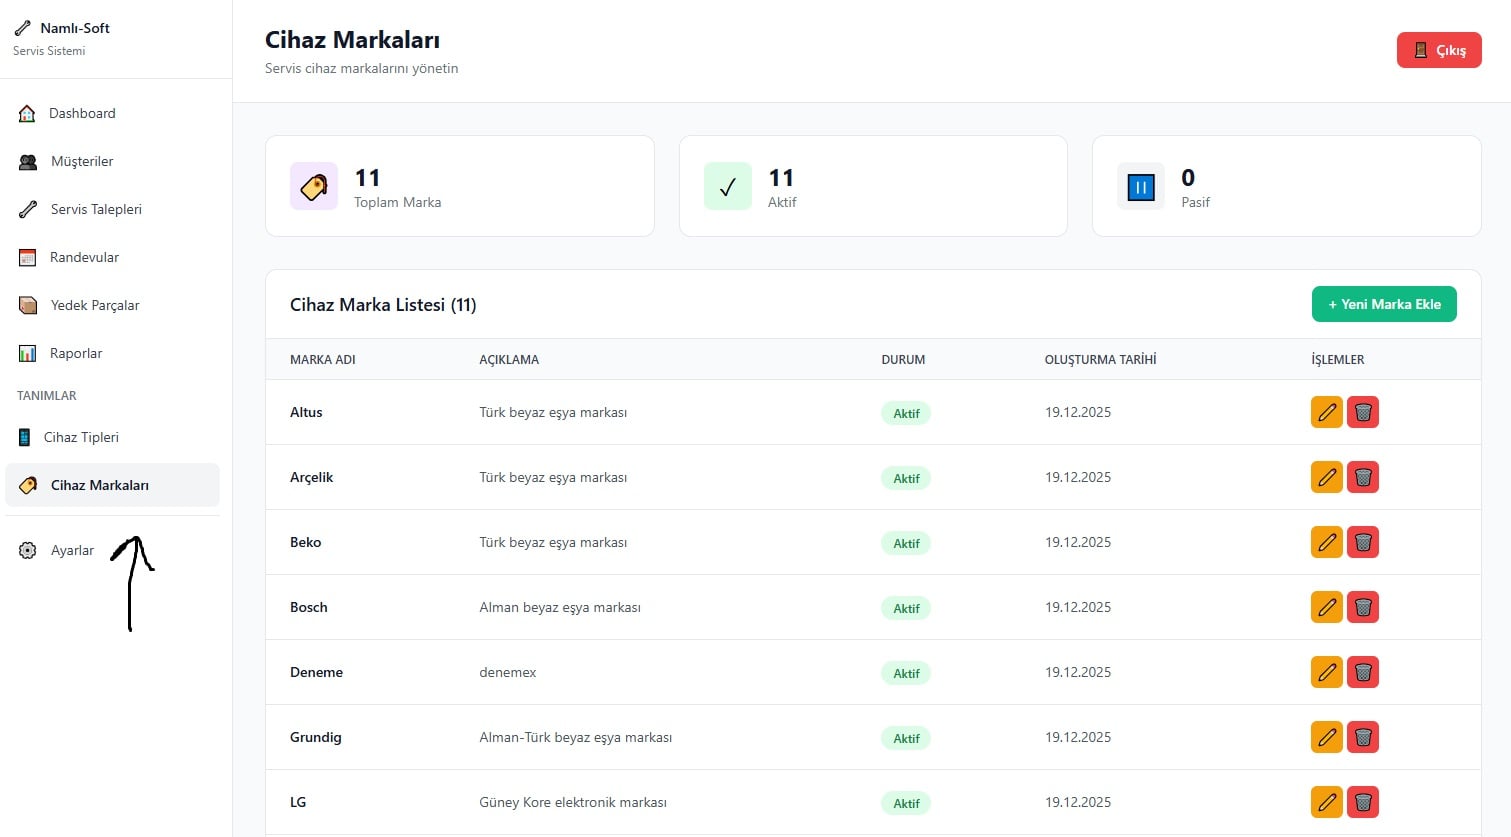Click the Namlı-Soft logo title
1511x837 pixels.
point(75,28)
